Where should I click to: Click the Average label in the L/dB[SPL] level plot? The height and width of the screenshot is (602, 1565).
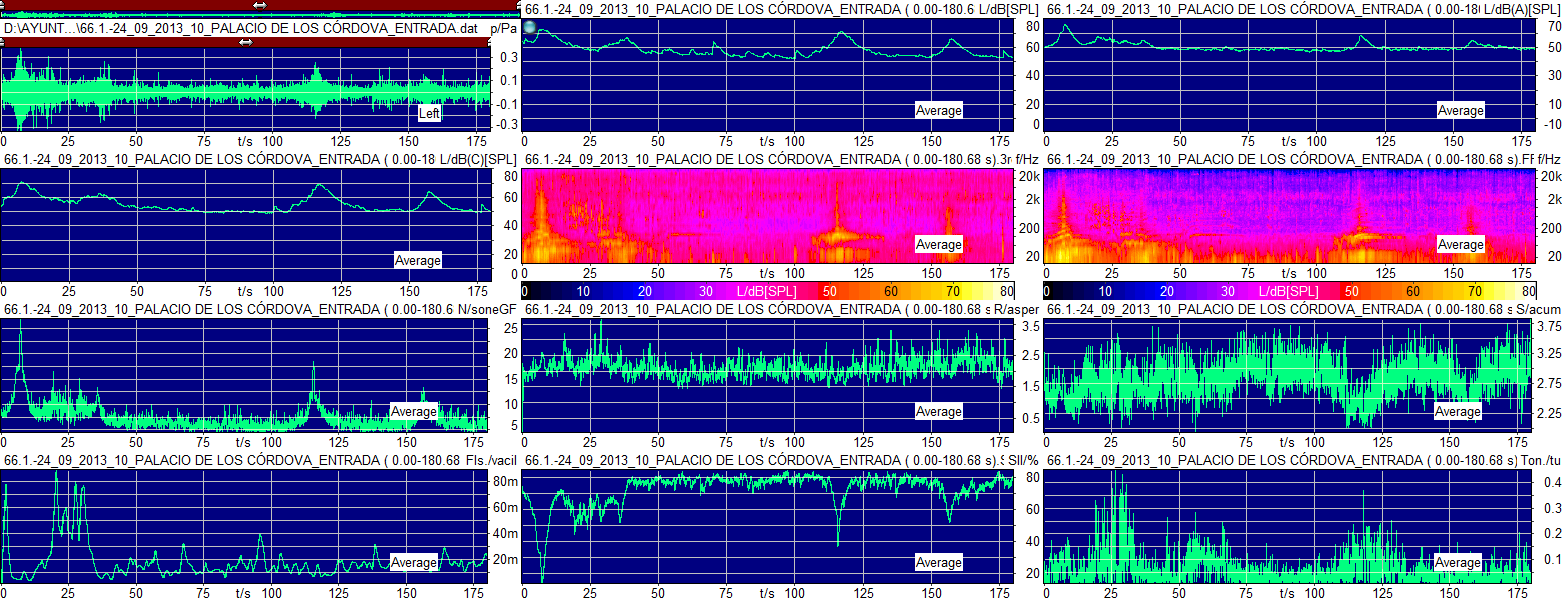click(938, 111)
